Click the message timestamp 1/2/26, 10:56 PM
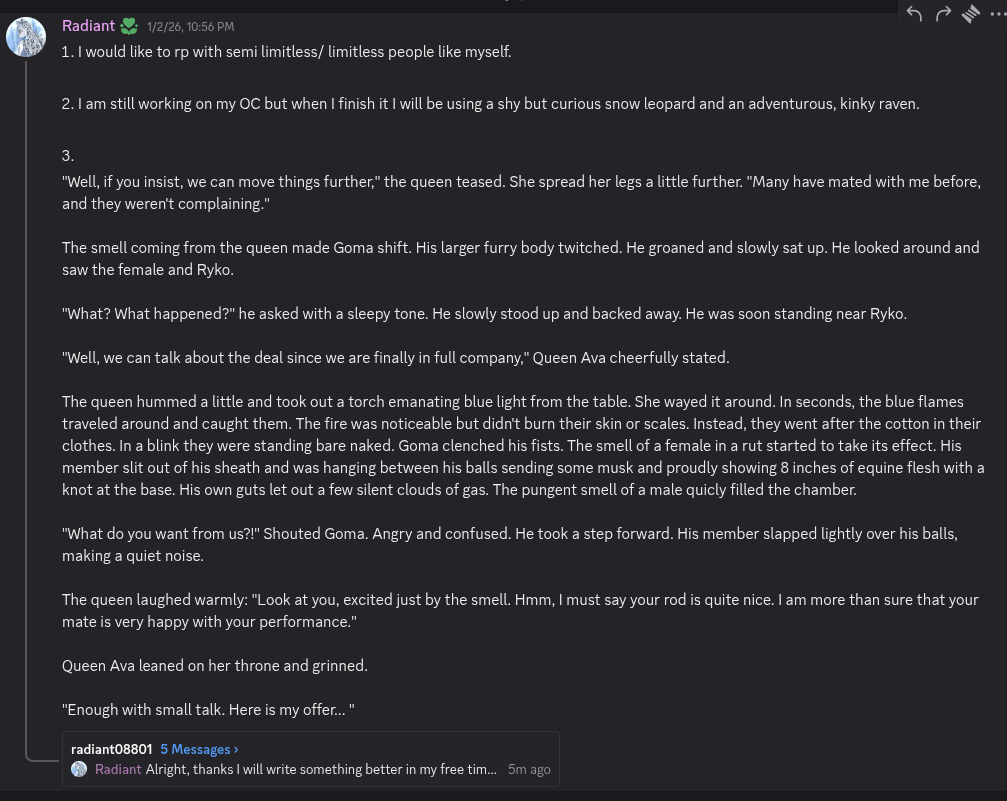Viewport: 1007px width, 801px height. tap(191, 27)
